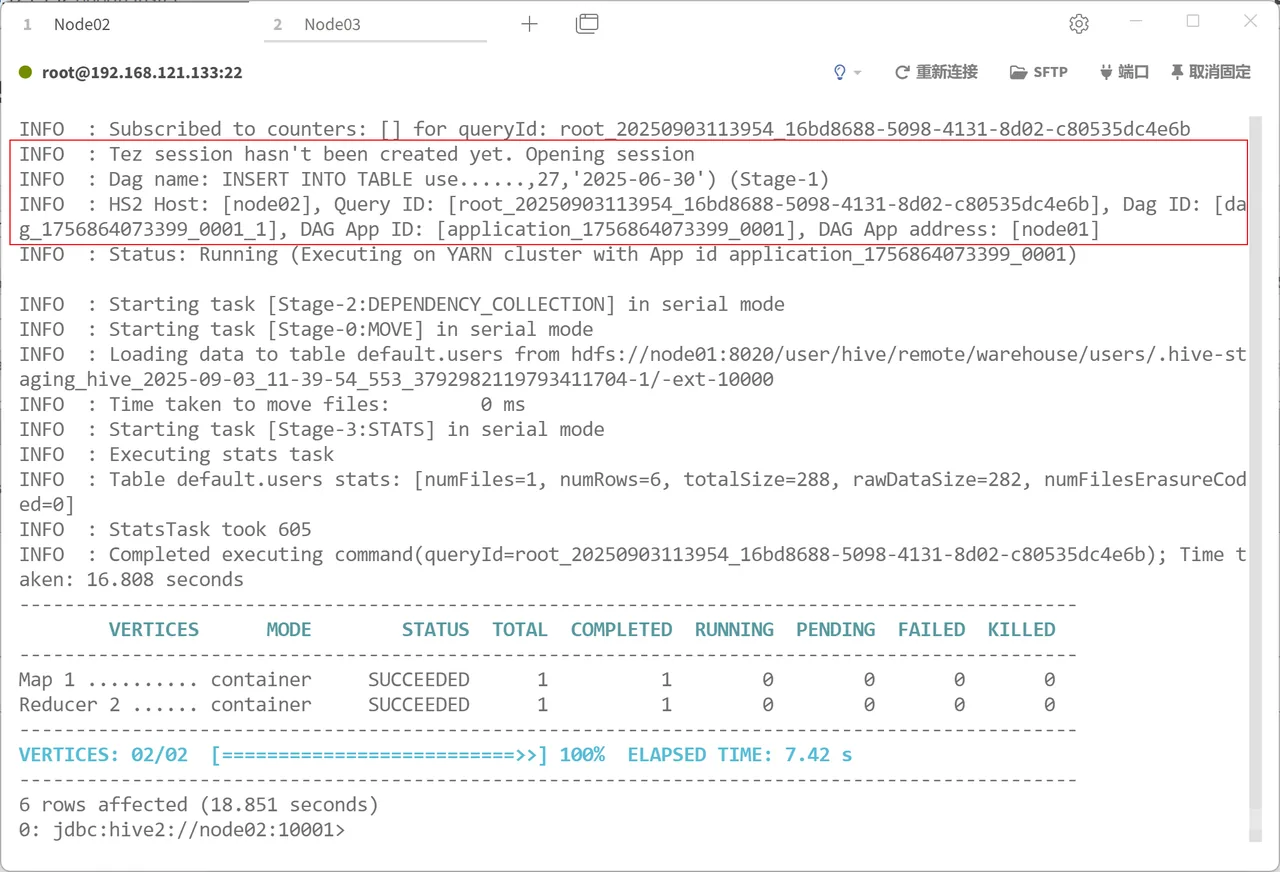1280x872 pixels.
Task: Click 'Subscribed to counters' line
Action: tap(605, 130)
